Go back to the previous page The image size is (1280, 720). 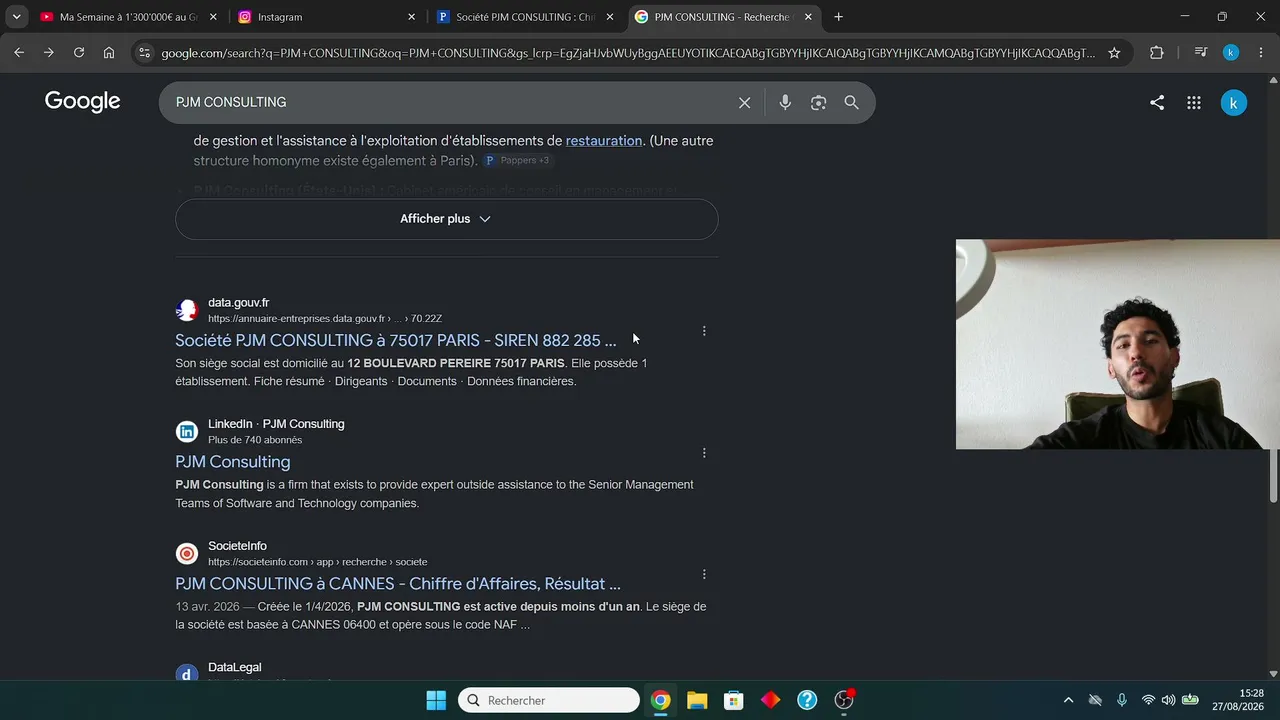(19, 53)
